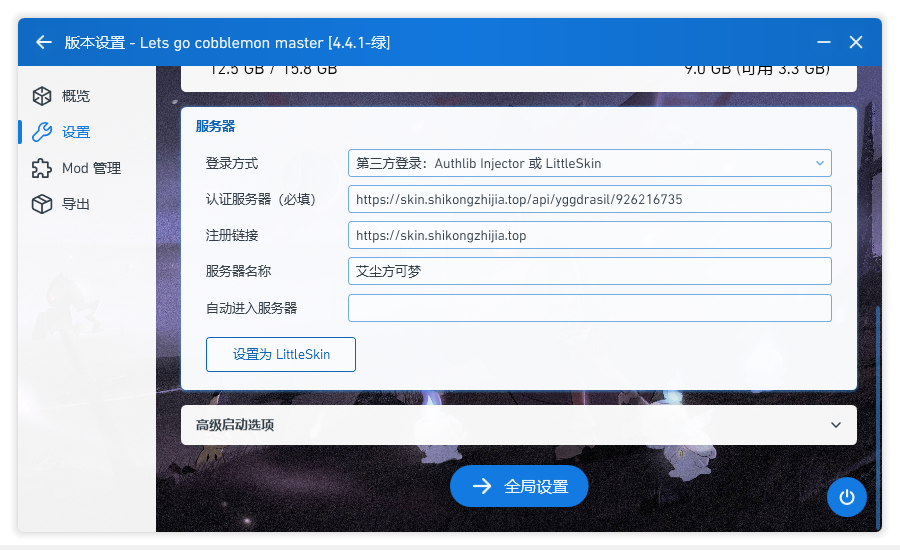Viewport: 900px width, 550px height.
Task: Click the 认证服务器 URL input field
Action: pyautogui.click(x=590, y=199)
